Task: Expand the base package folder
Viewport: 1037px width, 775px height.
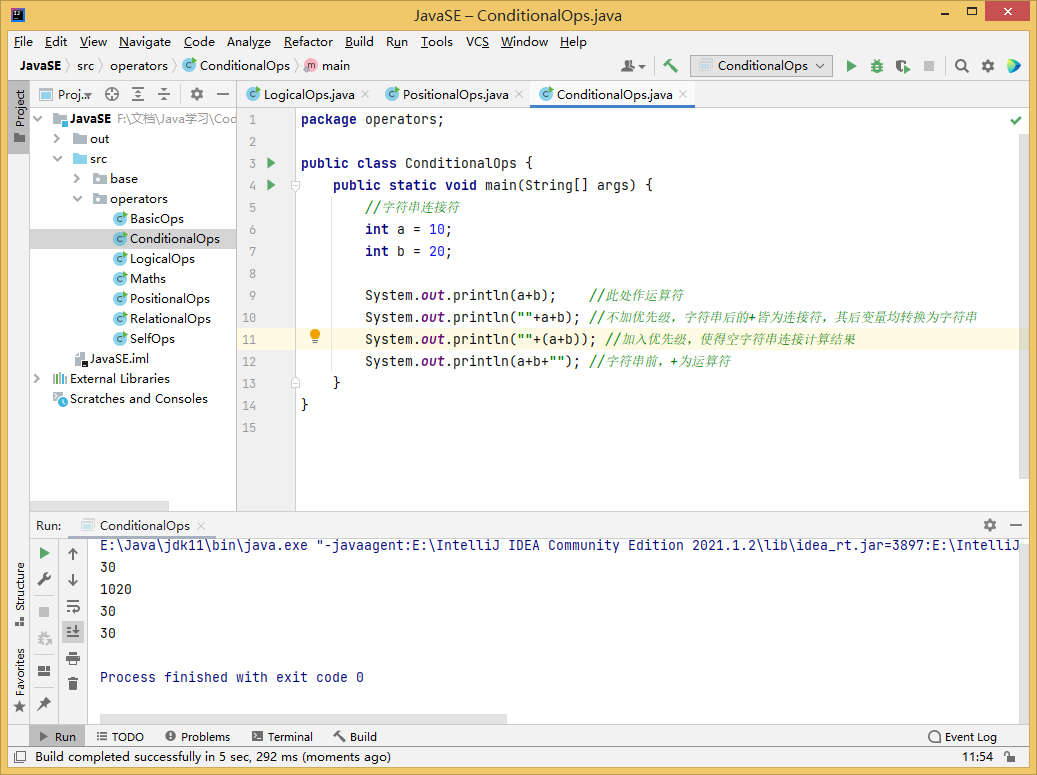Action: tap(77, 179)
